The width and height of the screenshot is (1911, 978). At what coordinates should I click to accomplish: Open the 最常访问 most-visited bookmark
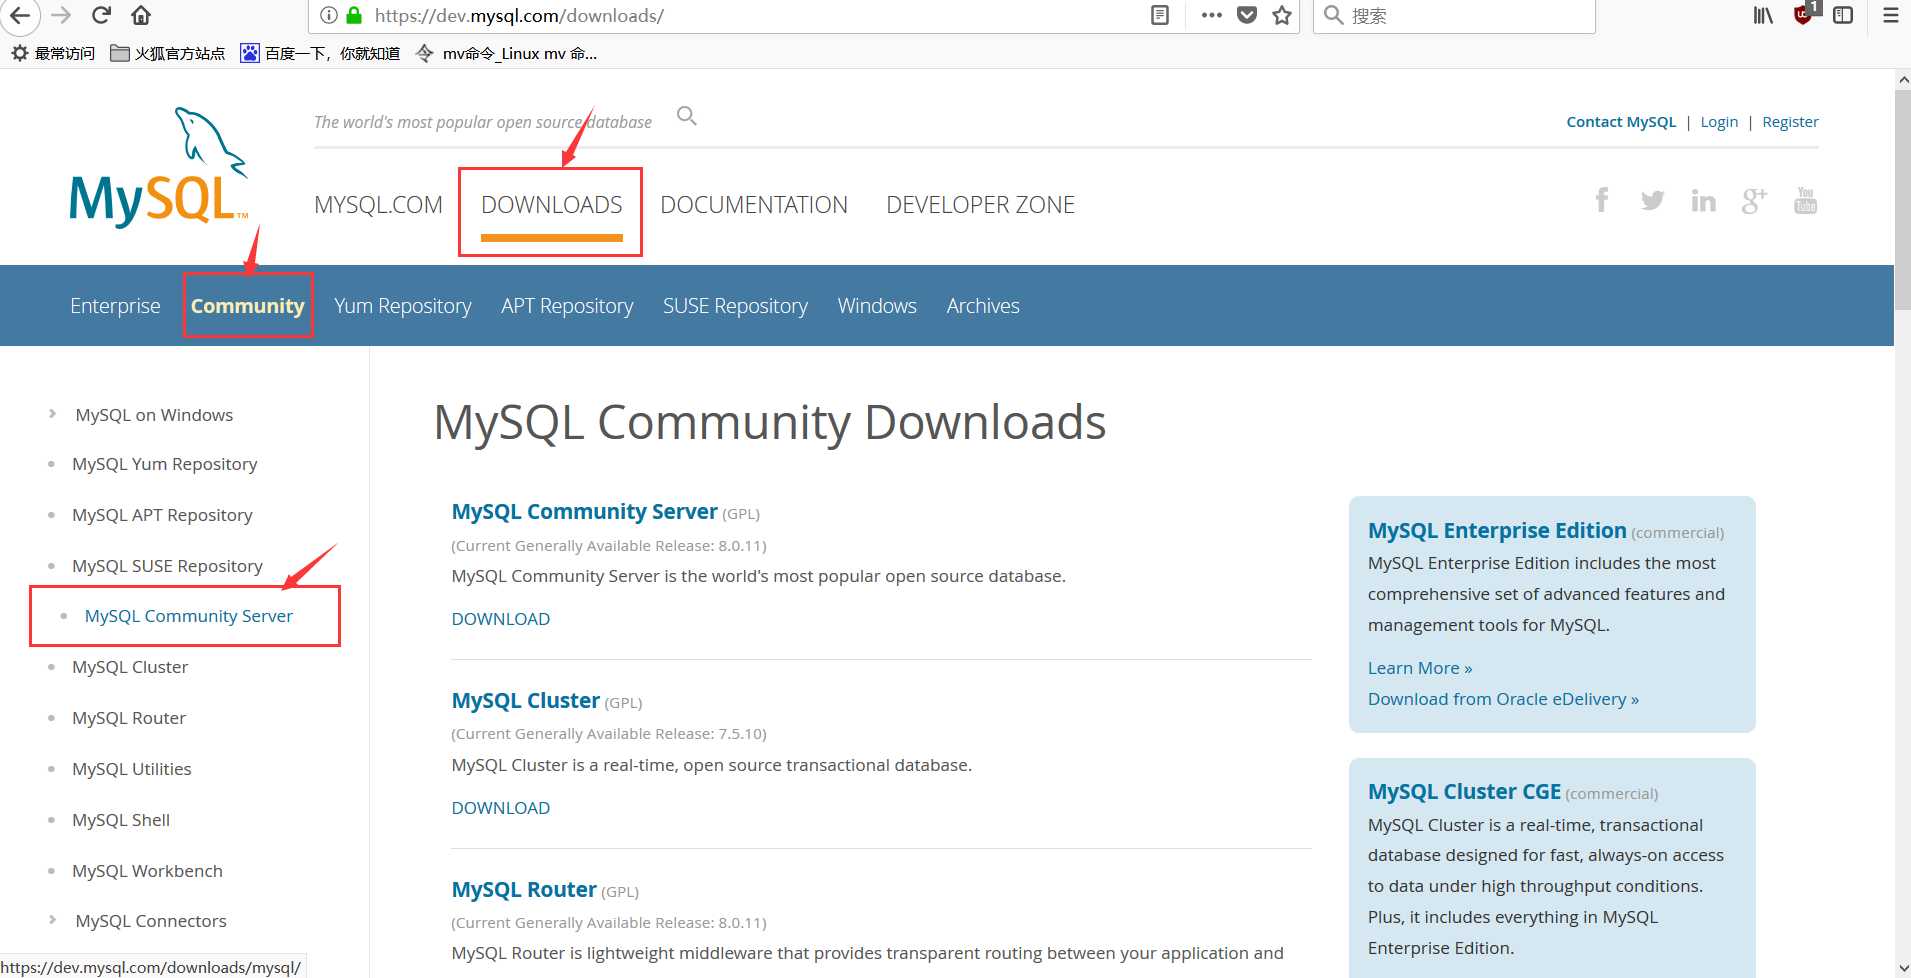tap(53, 53)
